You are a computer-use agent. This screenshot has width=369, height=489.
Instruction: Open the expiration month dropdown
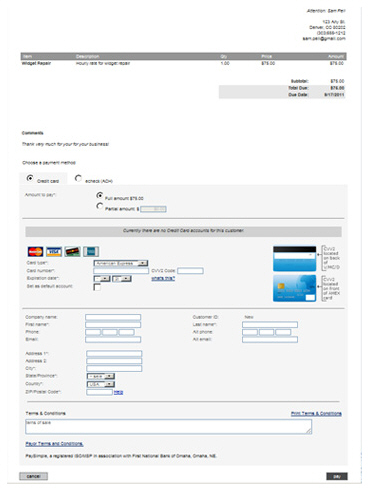[102, 279]
